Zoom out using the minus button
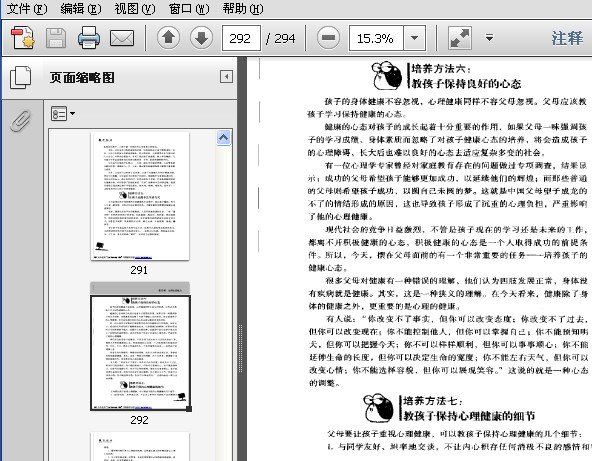The width and height of the screenshot is (592, 461). [x=328, y=38]
